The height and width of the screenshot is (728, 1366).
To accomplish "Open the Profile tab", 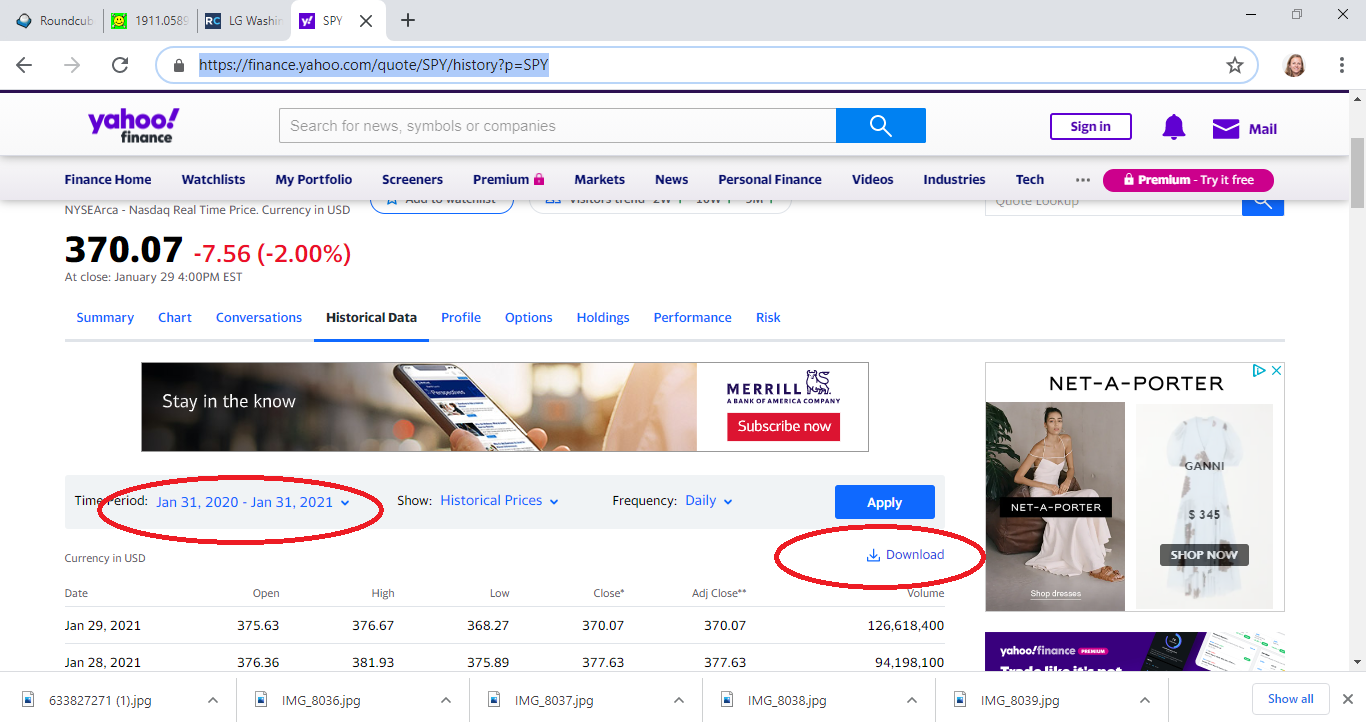I will pos(461,317).
